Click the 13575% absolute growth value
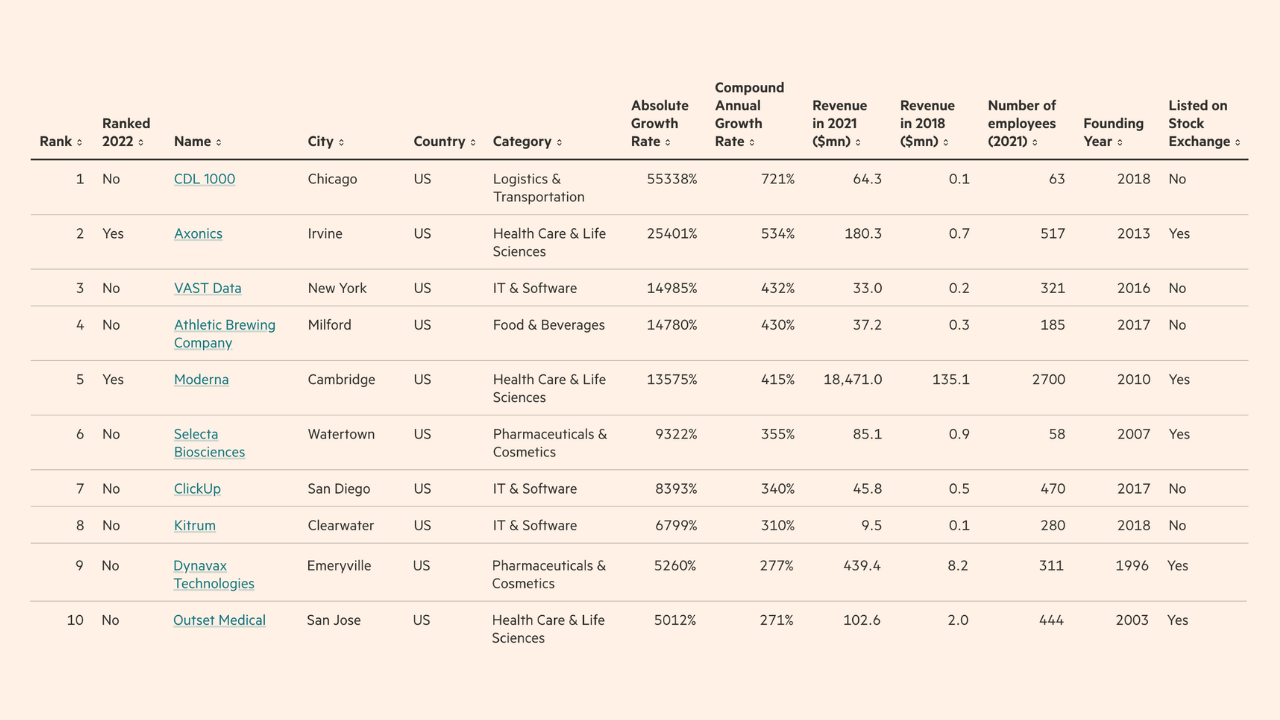This screenshot has height=720, width=1280. point(672,380)
